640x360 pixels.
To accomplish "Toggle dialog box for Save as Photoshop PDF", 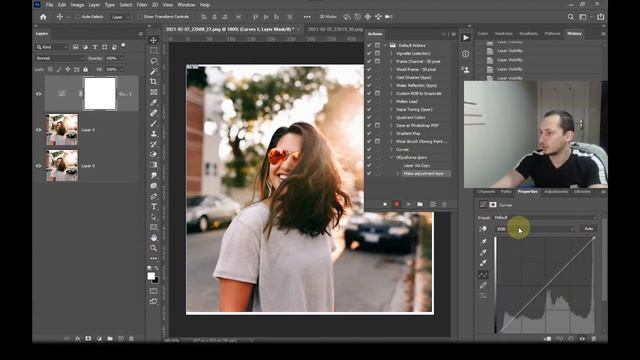I will click(x=378, y=125).
